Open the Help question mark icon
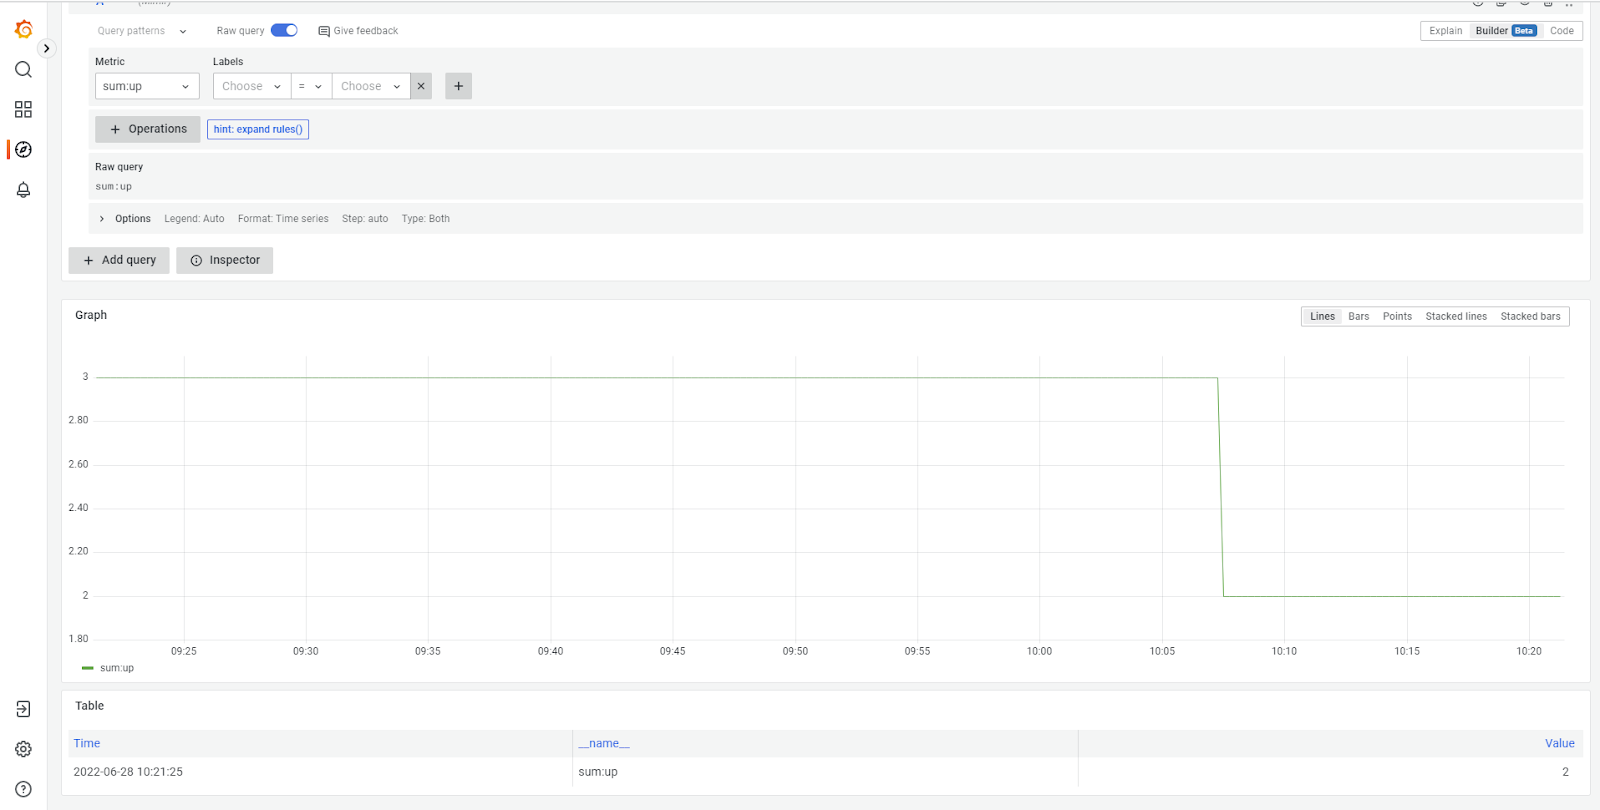The width and height of the screenshot is (1600, 810). coord(23,789)
